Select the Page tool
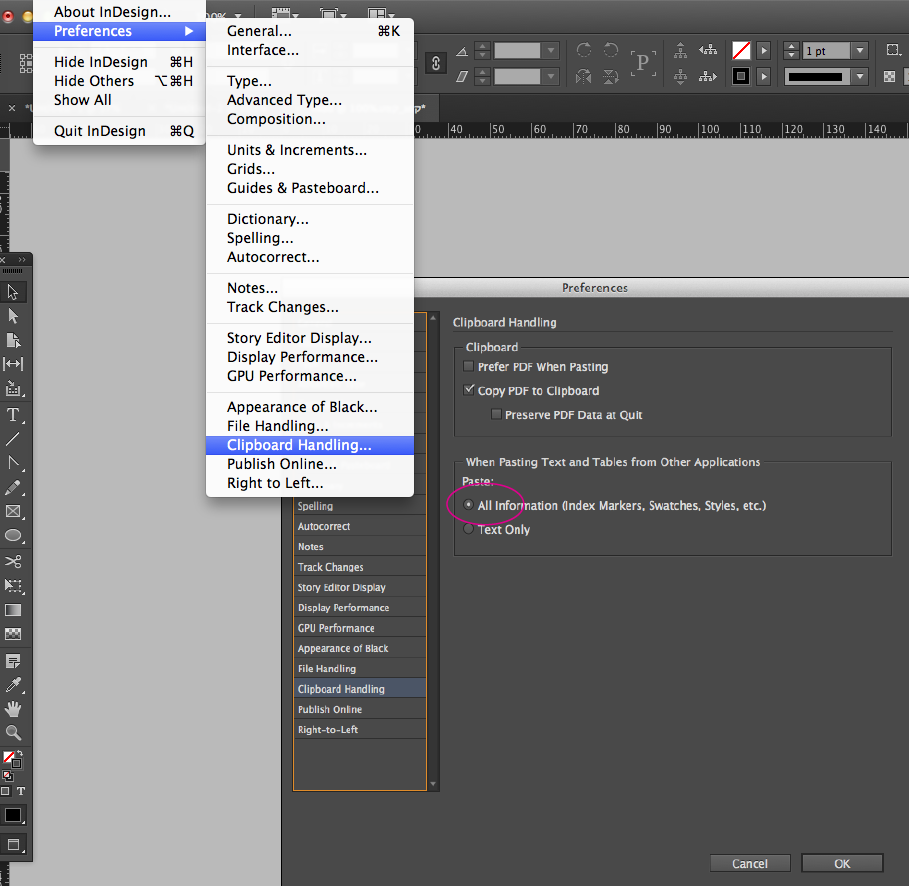 13,340
